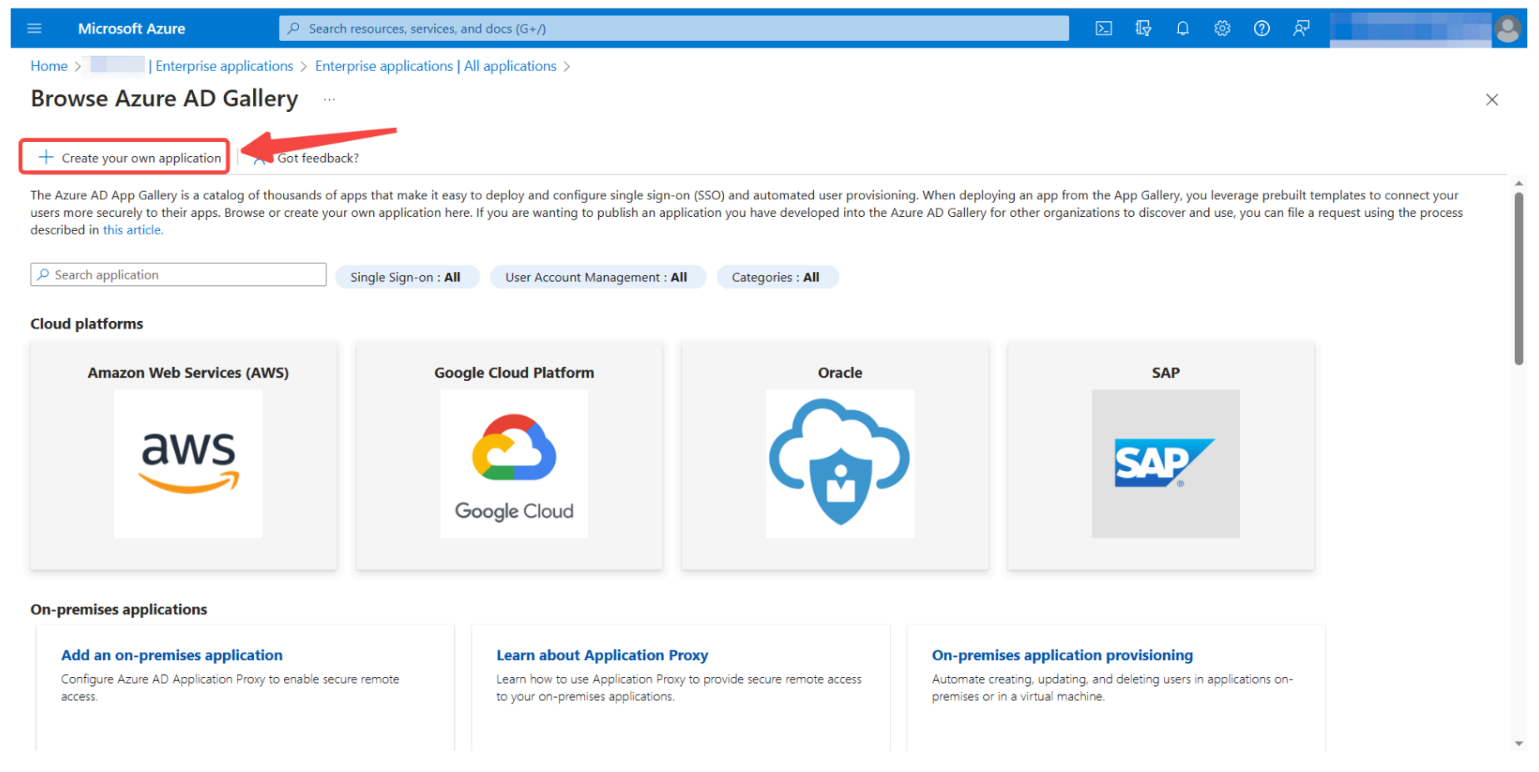This screenshot has width=1539, height=772.
Task: Open the Directories and subscriptions filter icon
Action: pos(1143,29)
